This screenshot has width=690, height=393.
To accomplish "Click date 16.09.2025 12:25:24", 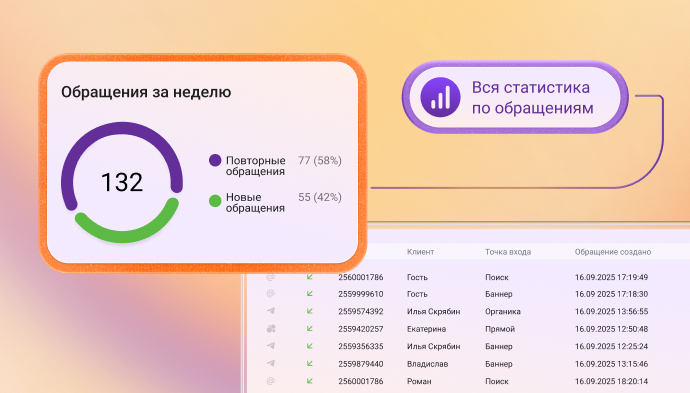I will point(611,346).
